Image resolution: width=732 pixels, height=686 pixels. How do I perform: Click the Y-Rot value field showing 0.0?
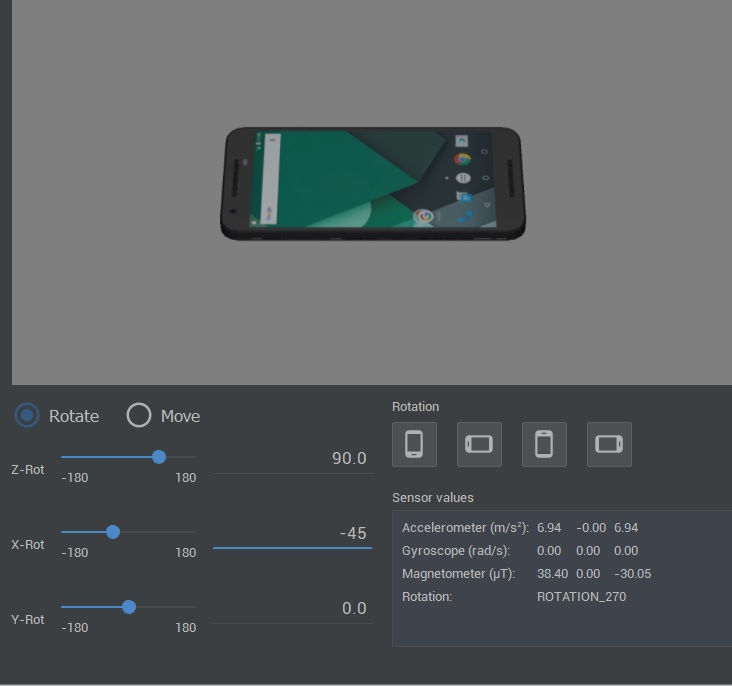[x=292, y=608]
